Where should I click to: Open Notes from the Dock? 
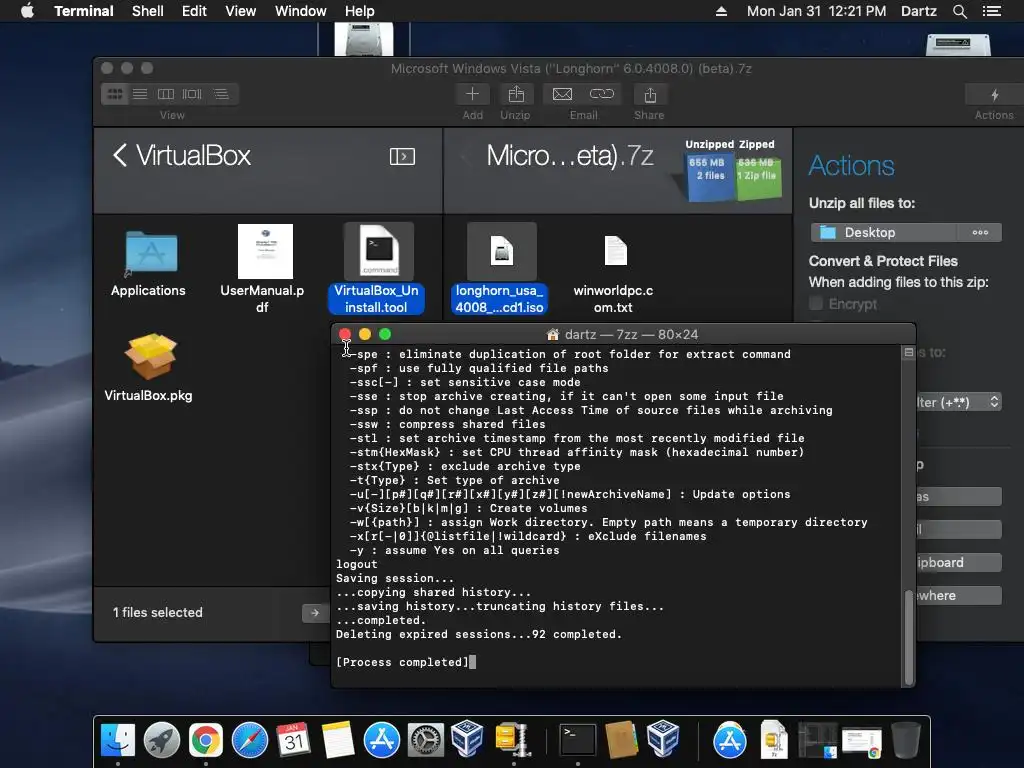(x=338, y=740)
